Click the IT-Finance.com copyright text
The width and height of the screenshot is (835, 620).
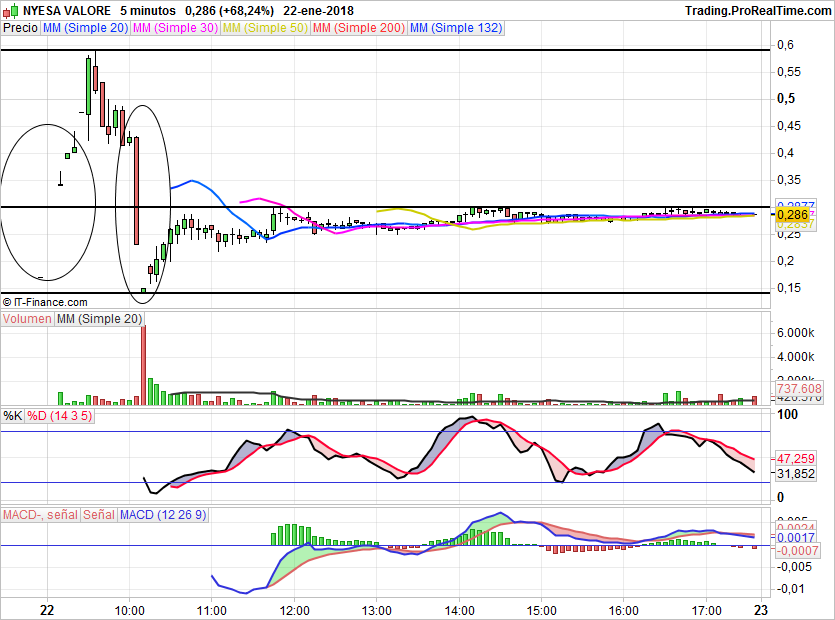[x=45, y=301]
